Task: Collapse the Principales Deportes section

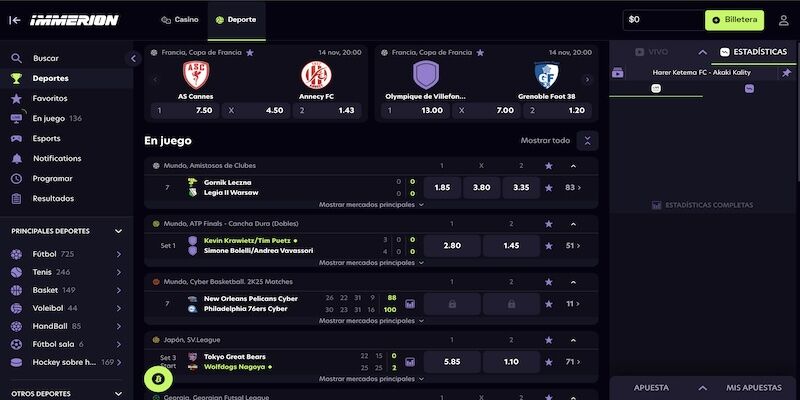Action: coord(118,231)
